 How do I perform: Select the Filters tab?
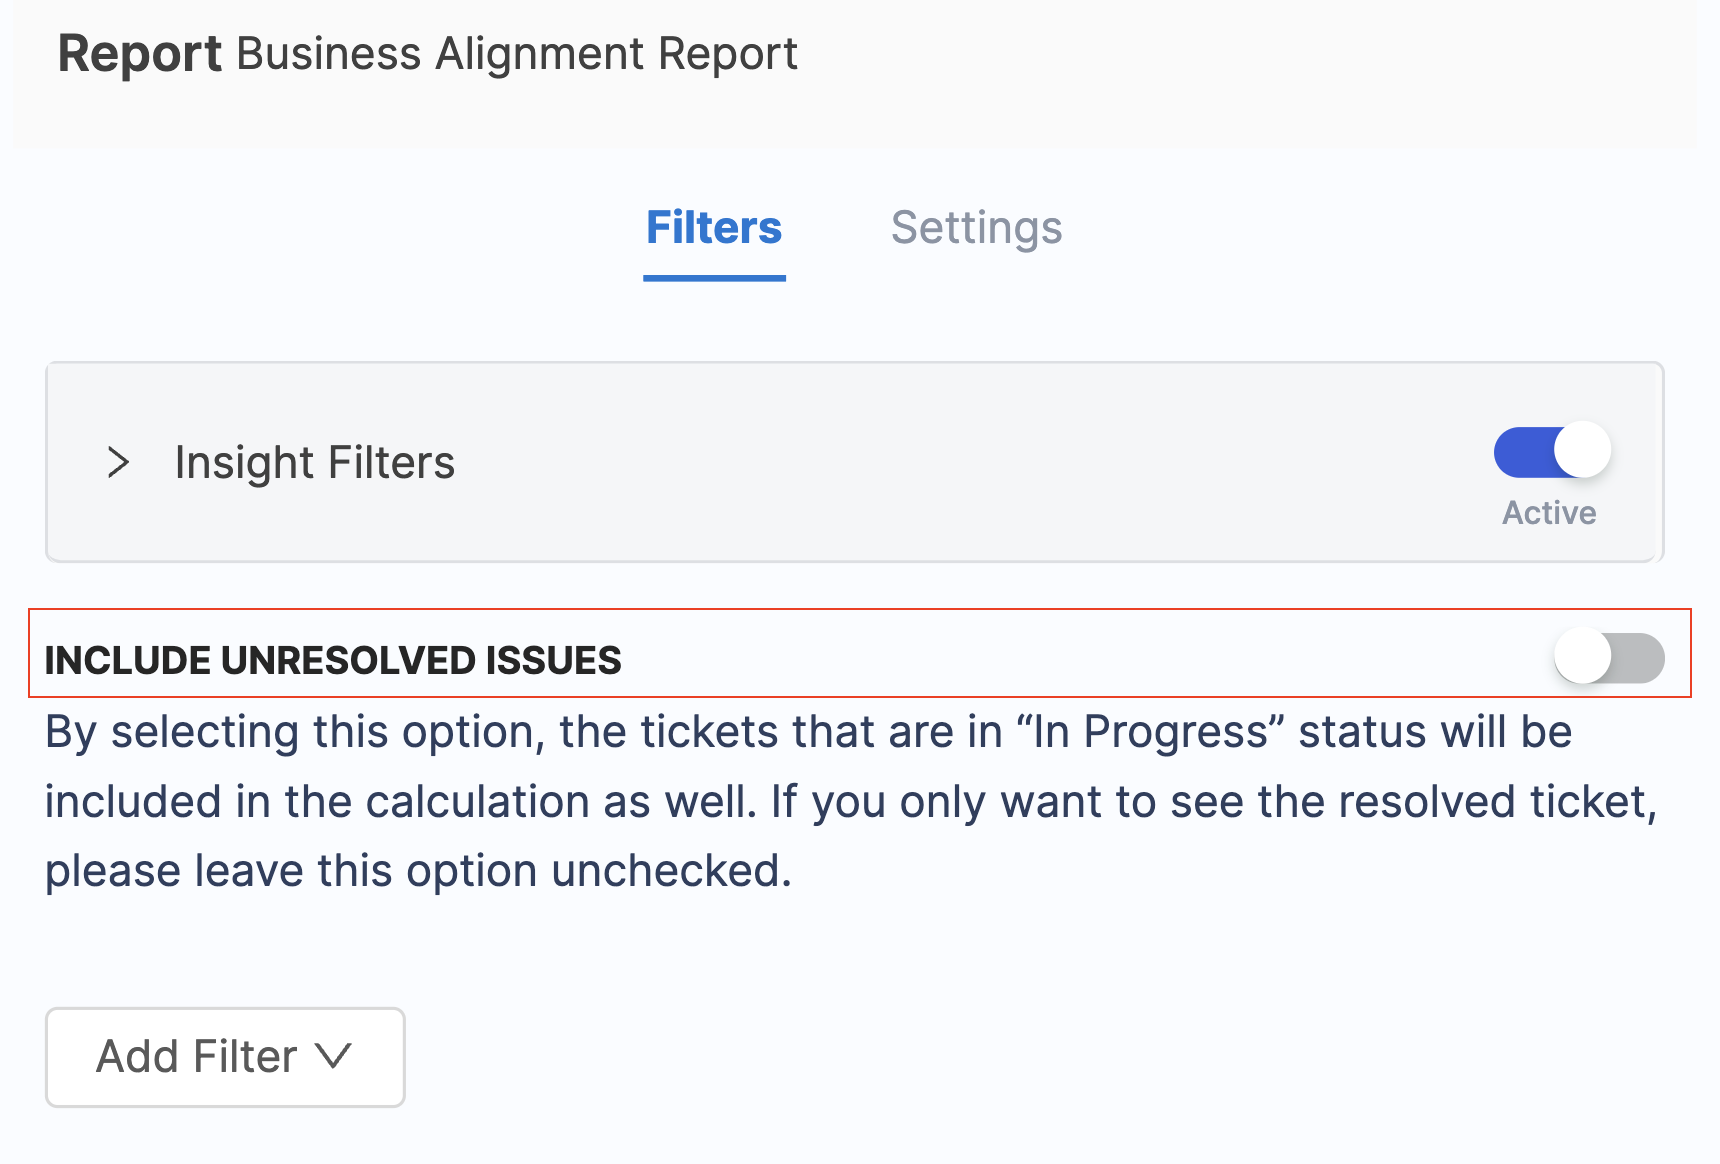713,228
